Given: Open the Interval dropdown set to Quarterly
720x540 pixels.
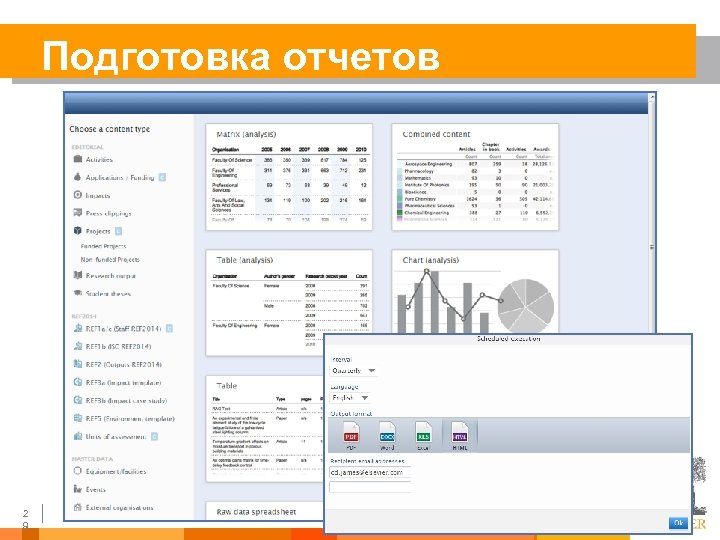Looking at the screenshot, I should tap(354, 371).
